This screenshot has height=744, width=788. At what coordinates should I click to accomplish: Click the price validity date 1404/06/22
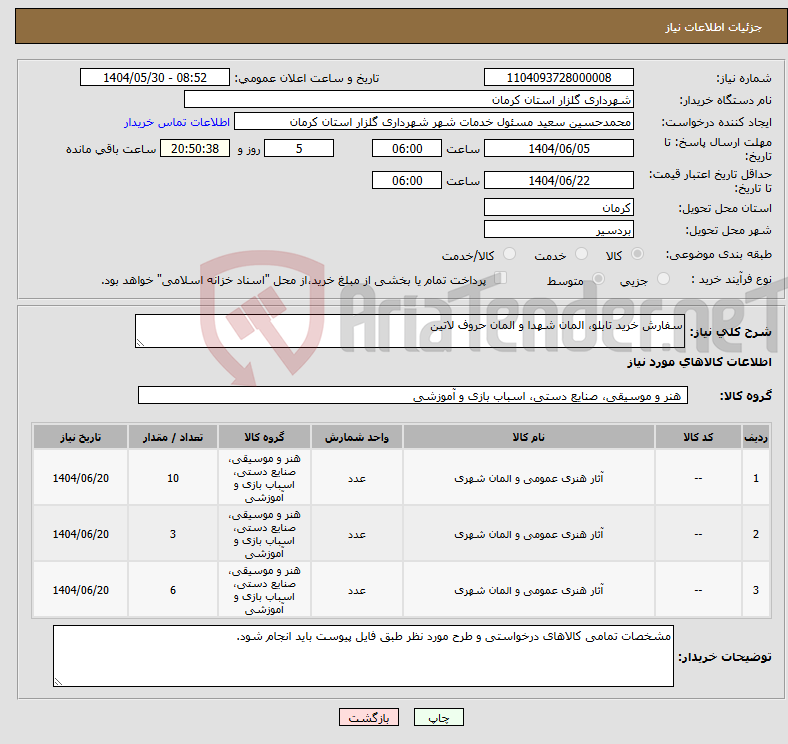coord(559,180)
